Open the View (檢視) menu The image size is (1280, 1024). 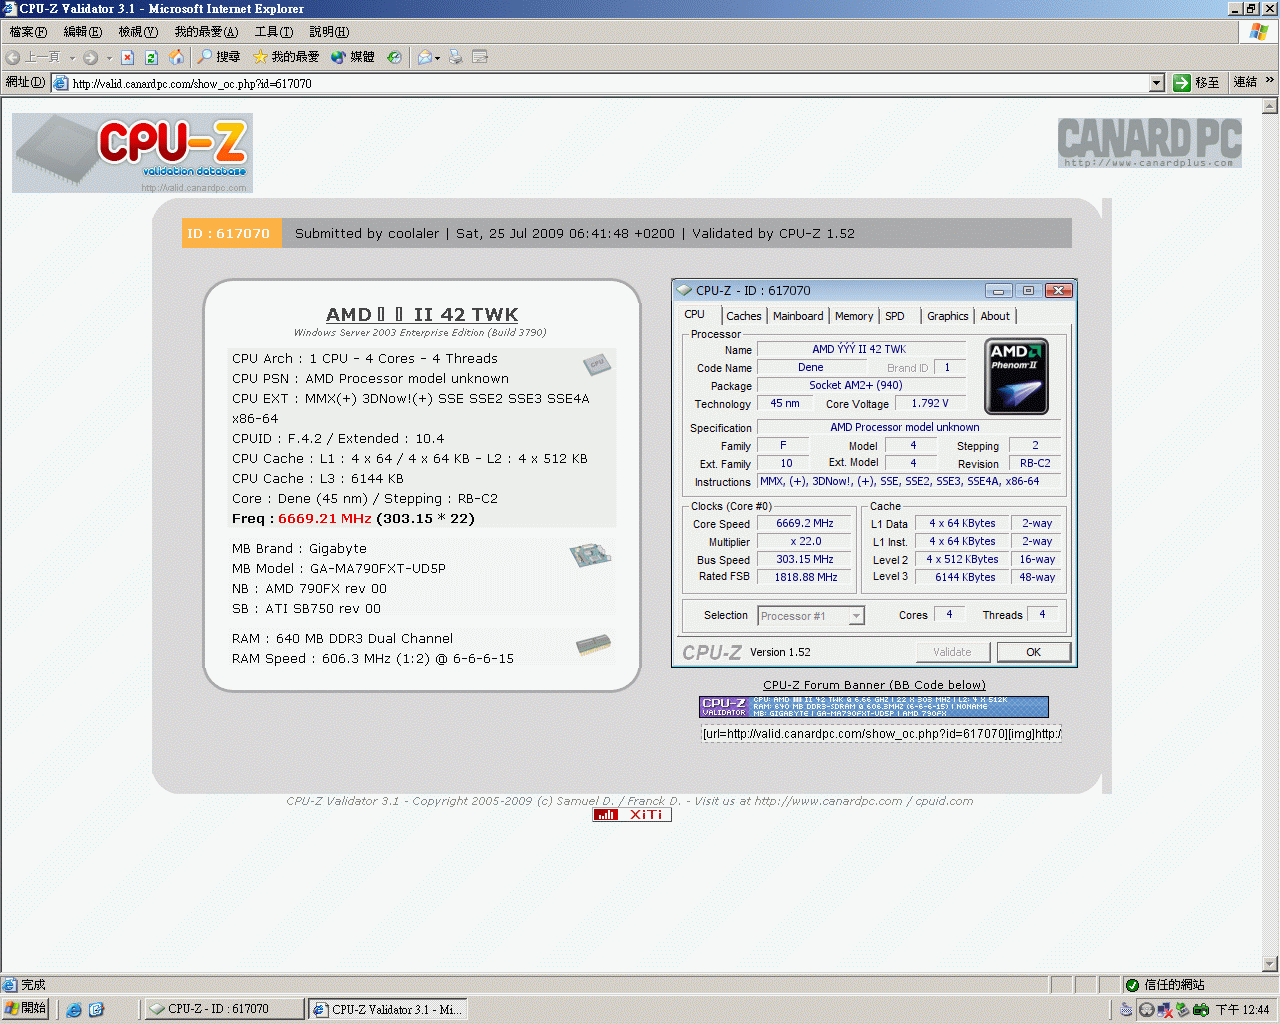pos(138,32)
